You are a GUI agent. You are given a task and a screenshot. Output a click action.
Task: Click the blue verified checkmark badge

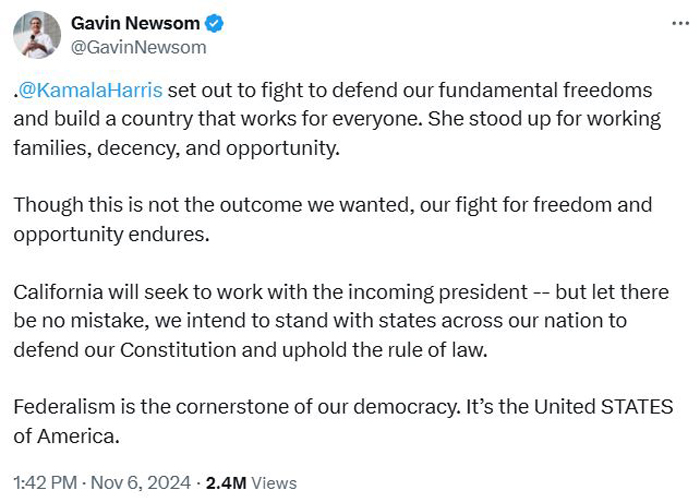point(214,23)
